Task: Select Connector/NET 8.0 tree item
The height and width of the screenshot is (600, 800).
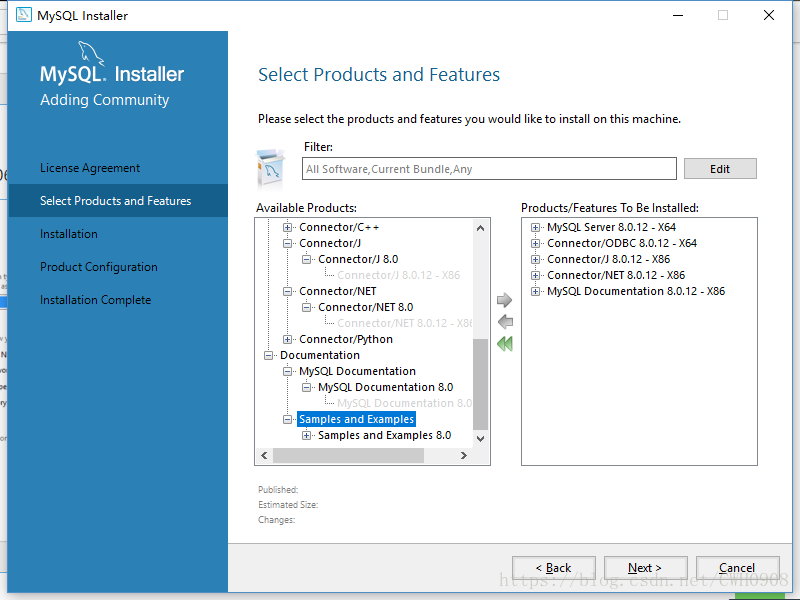Action: (x=366, y=308)
